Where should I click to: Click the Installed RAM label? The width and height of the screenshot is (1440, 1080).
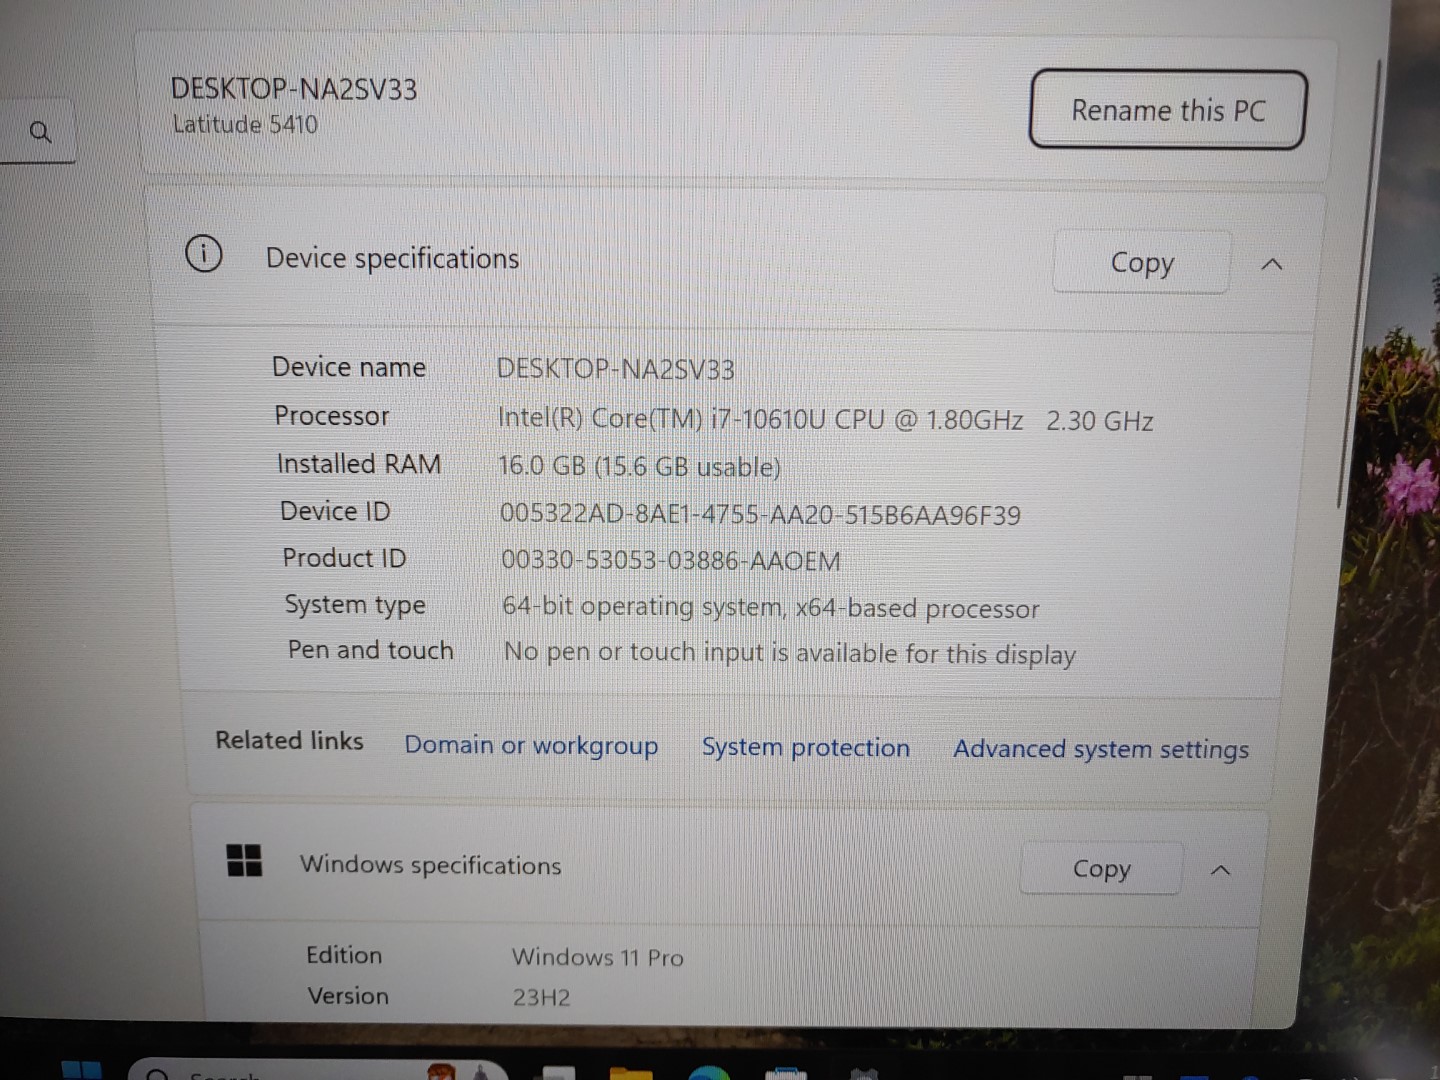pos(359,464)
